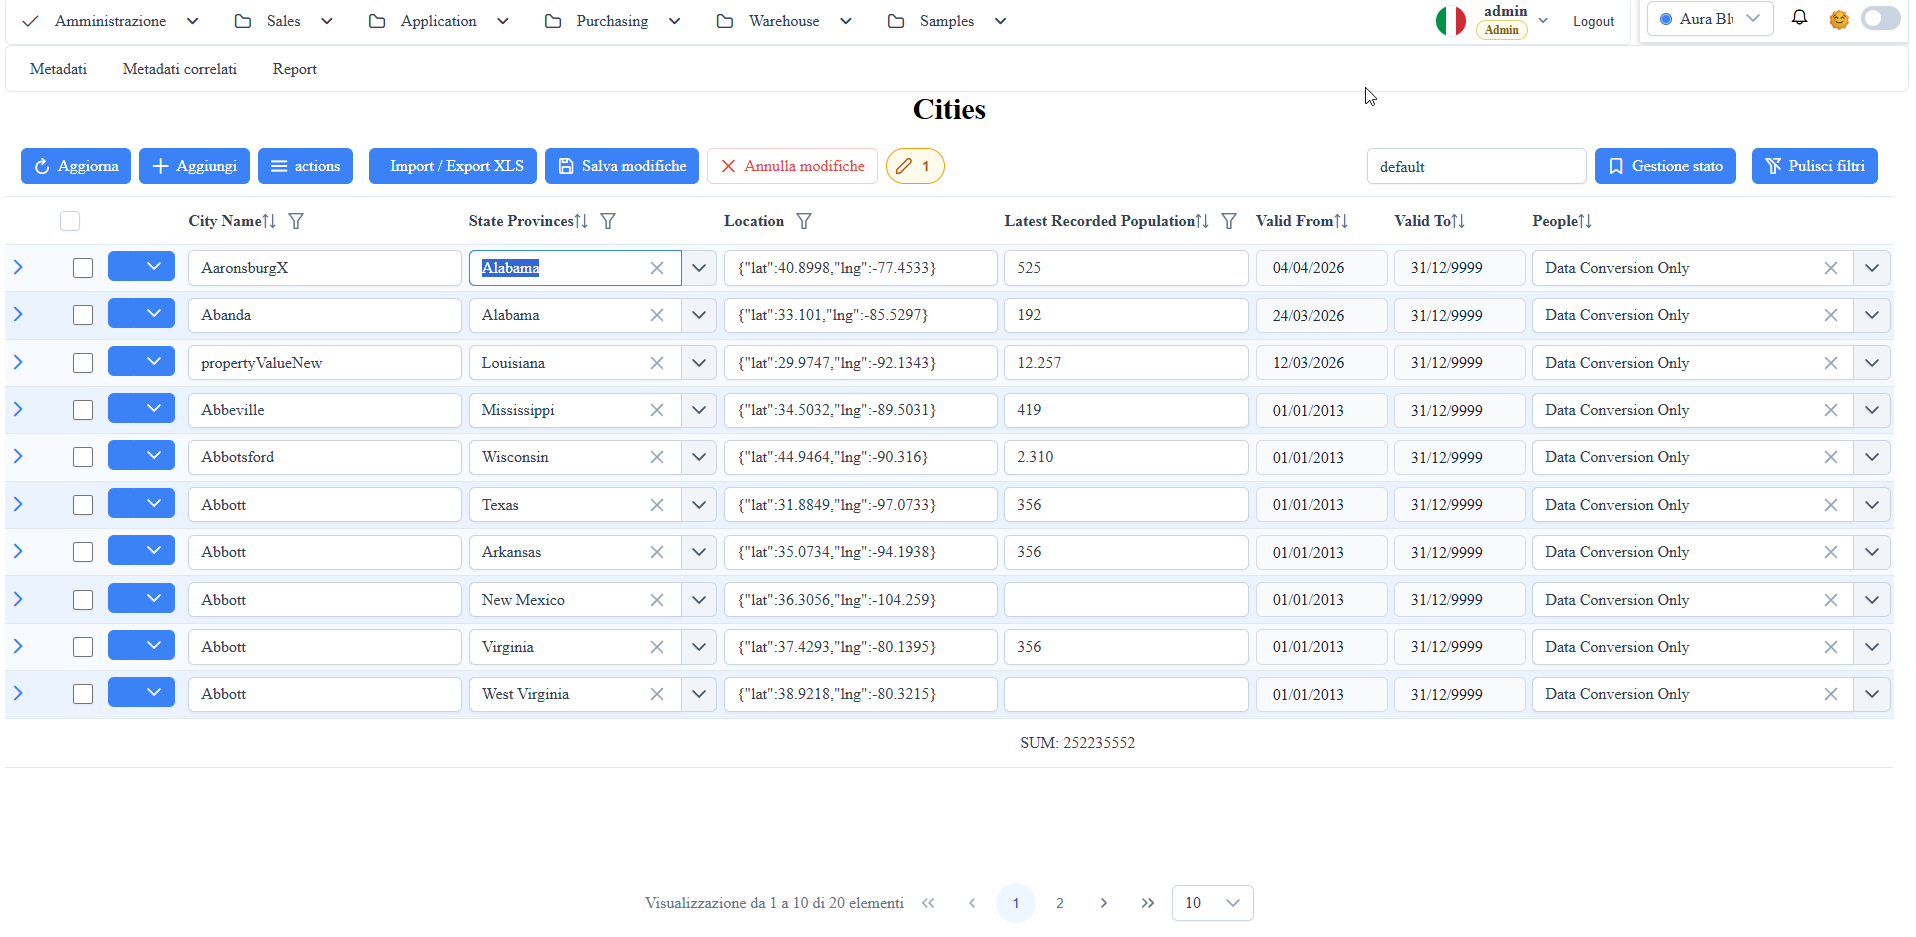Clear People value in Abanda row
The width and height of the screenshot is (1916, 937).
point(1831,315)
